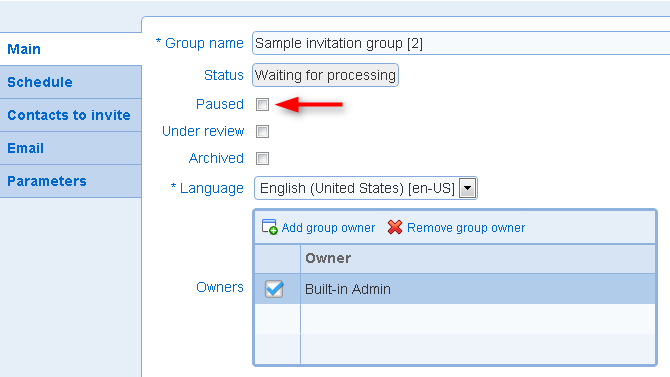Enable the Under review checkbox
670x377 pixels.
point(262,131)
